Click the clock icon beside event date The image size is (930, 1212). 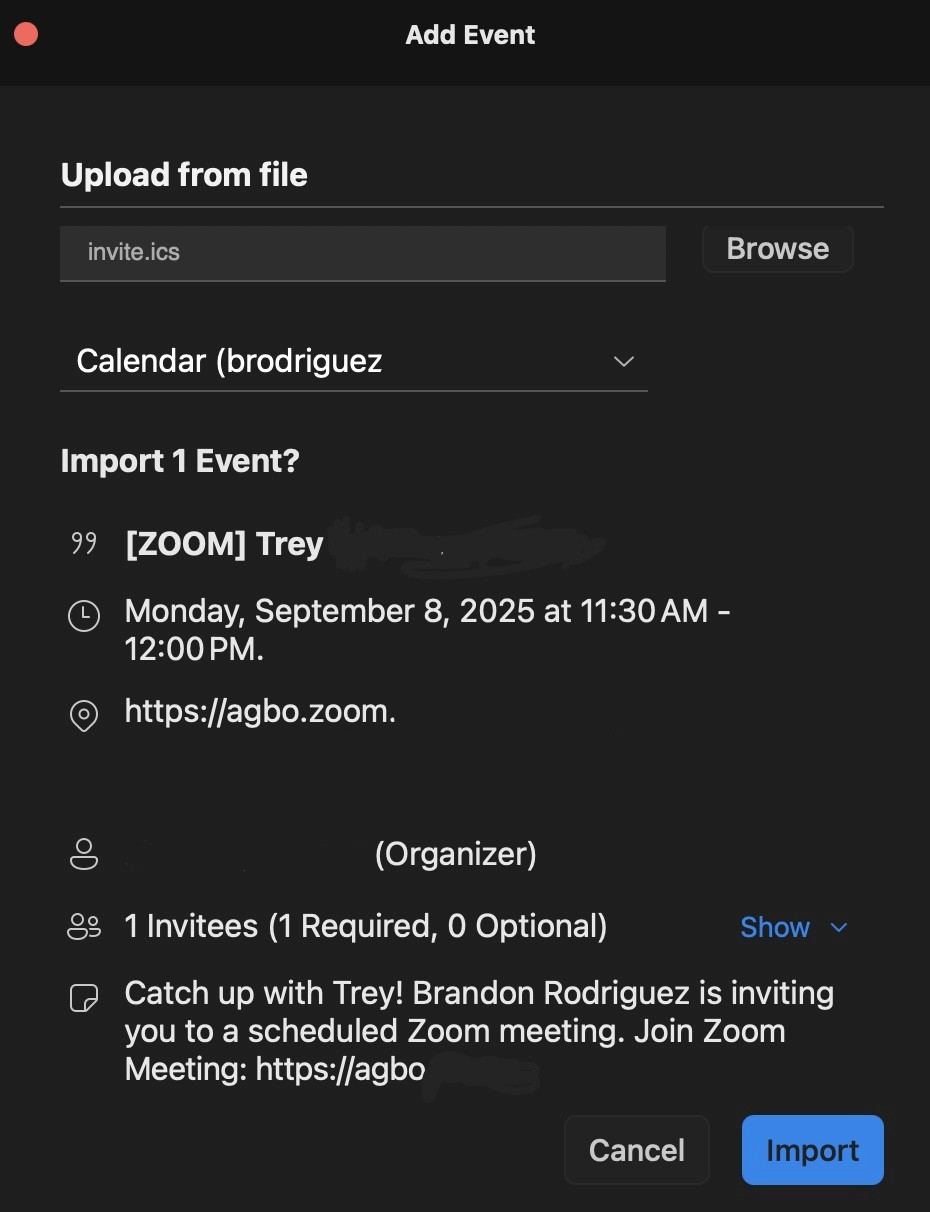coord(84,615)
